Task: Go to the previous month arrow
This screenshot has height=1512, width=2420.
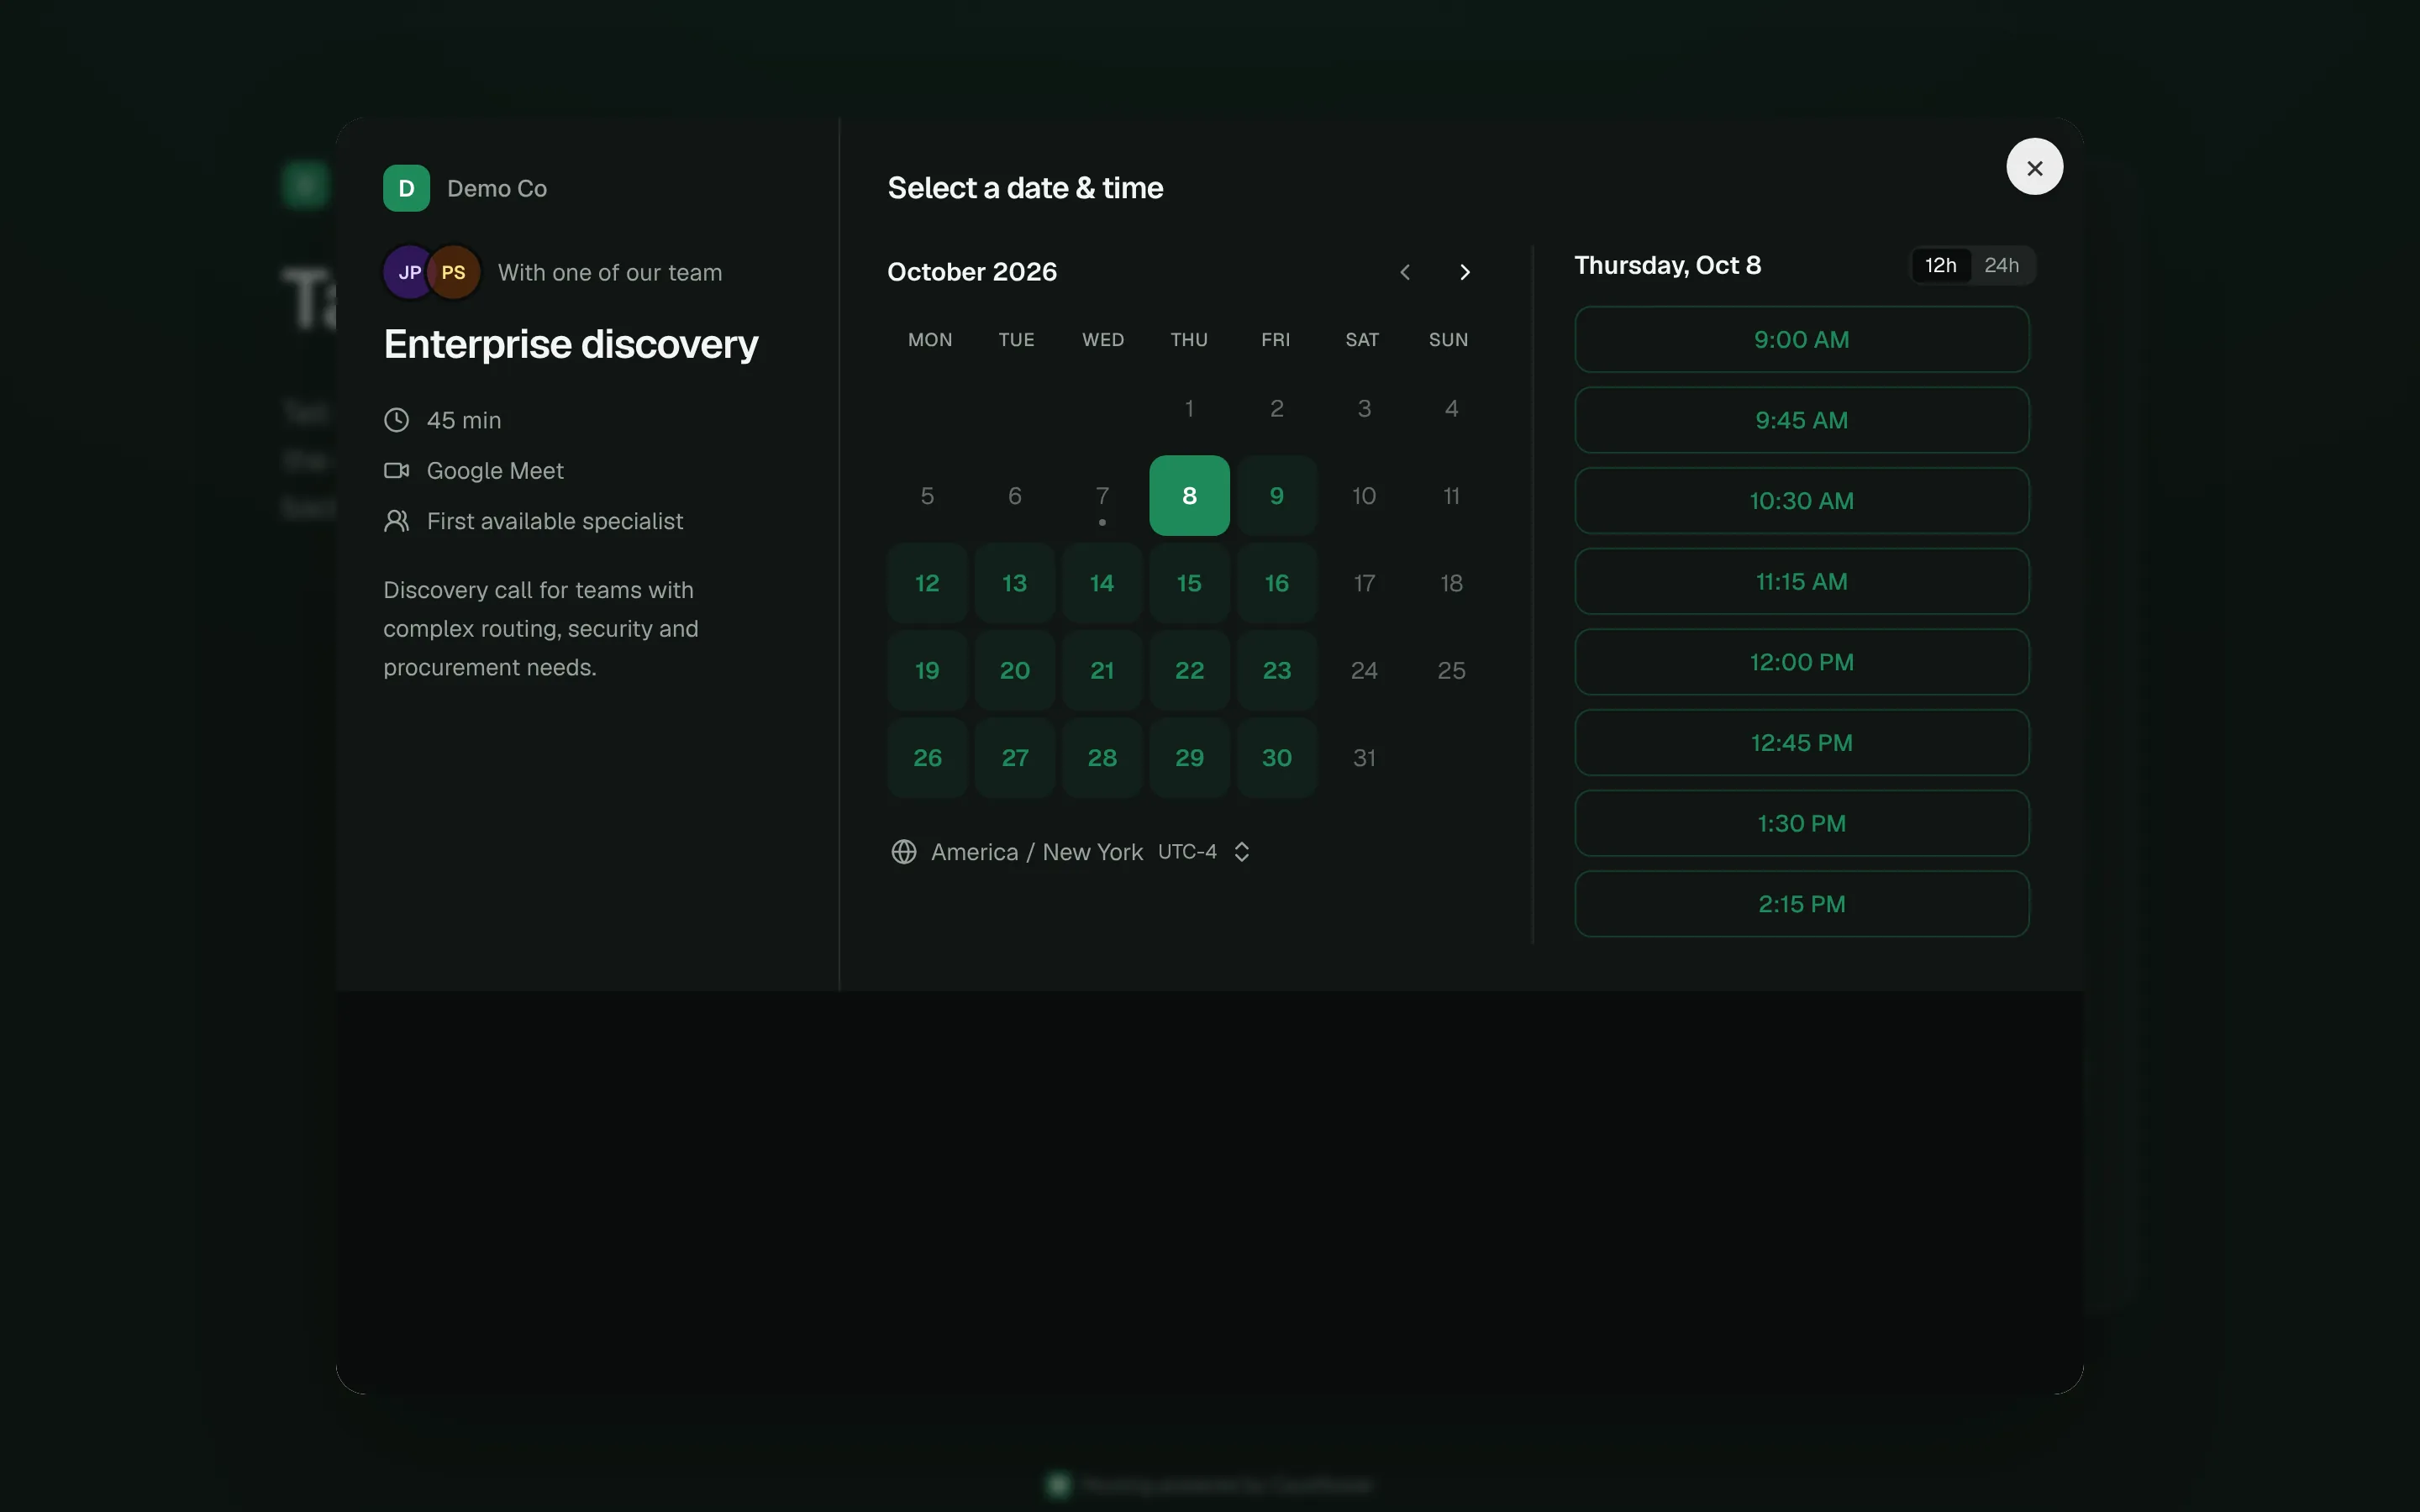Action: coord(1405,272)
